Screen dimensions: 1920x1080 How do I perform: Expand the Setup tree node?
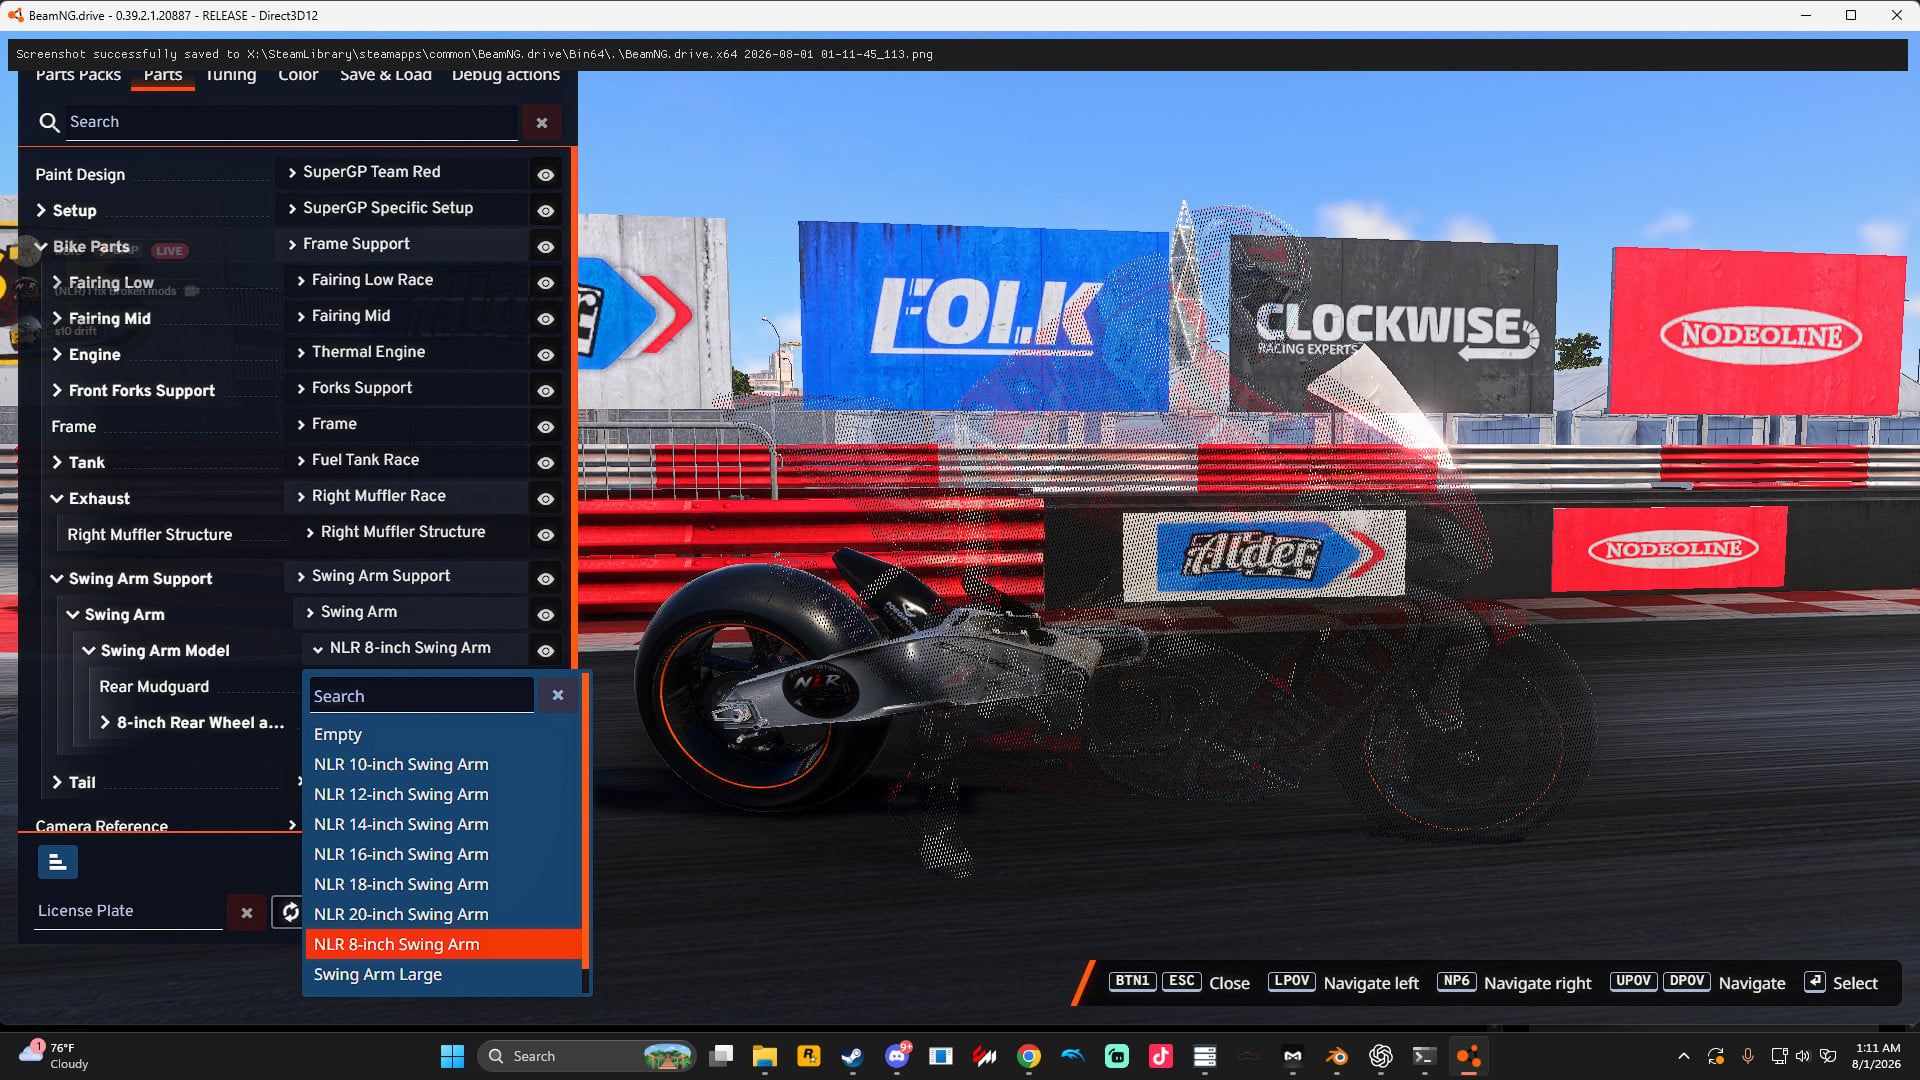click(x=41, y=210)
